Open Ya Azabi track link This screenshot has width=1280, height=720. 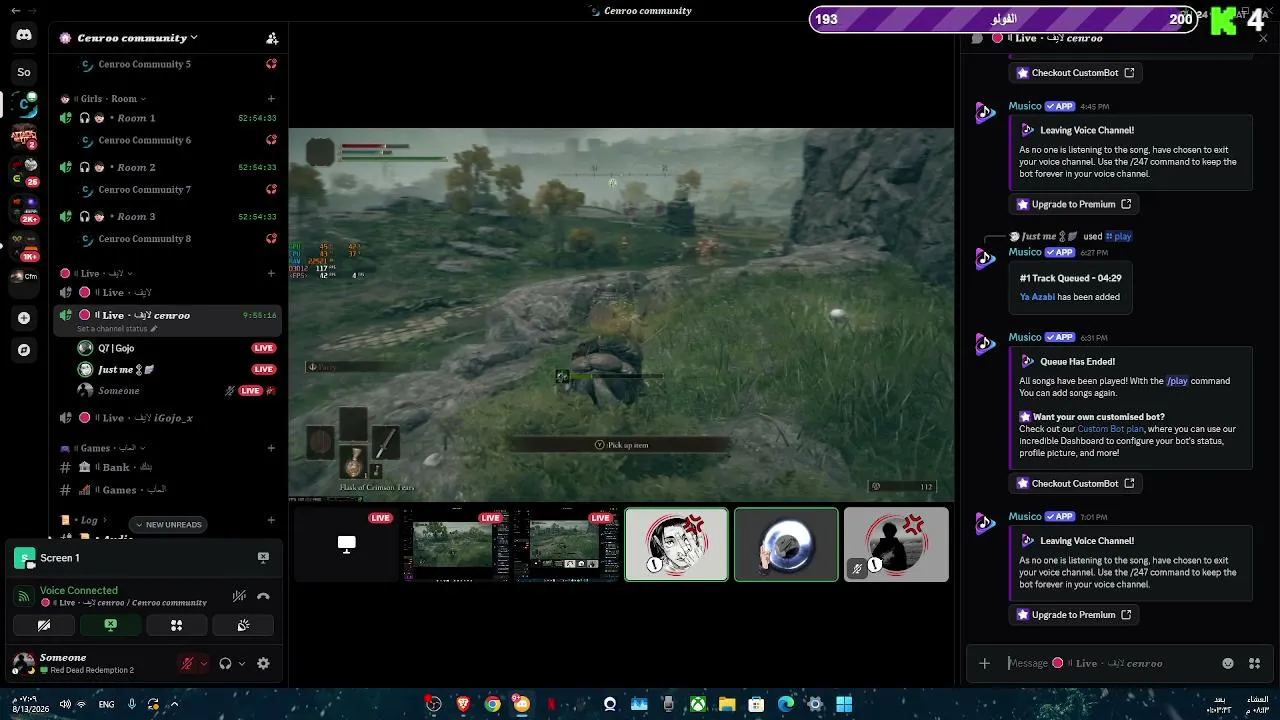point(1037,297)
